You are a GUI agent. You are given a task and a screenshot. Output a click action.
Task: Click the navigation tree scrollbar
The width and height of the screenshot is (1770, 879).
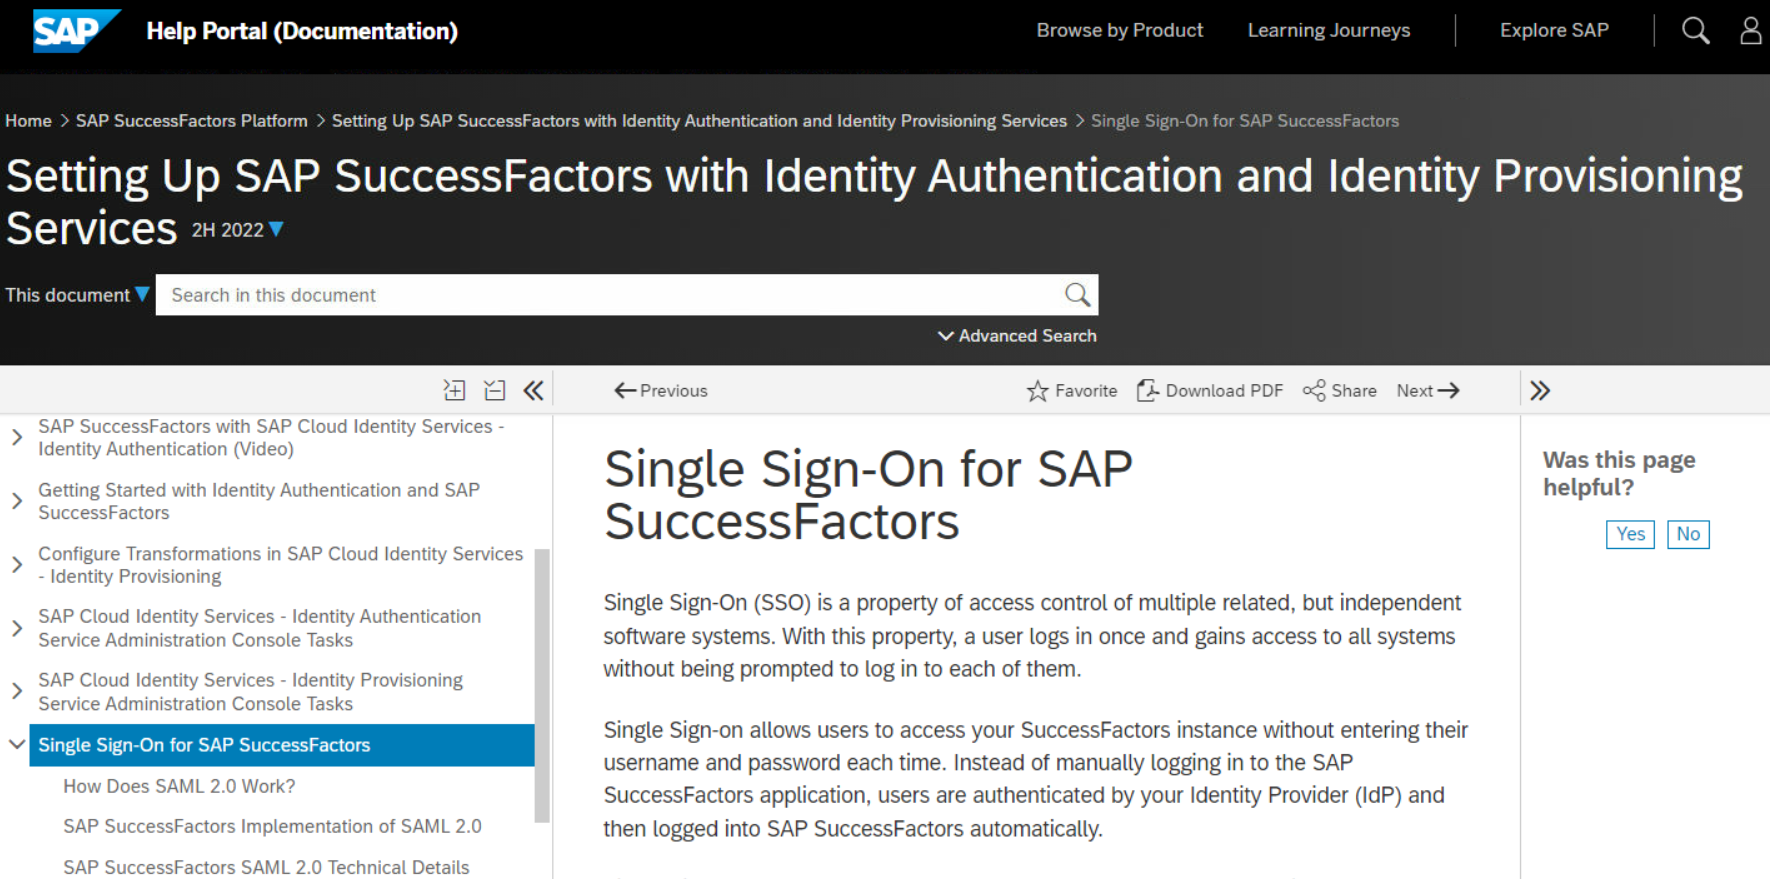click(x=543, y=685)
